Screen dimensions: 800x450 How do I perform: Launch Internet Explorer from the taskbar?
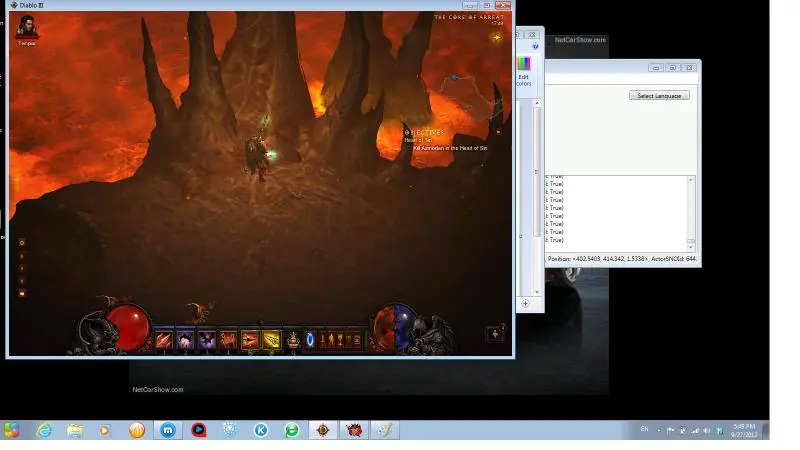[x=44, y=430]
